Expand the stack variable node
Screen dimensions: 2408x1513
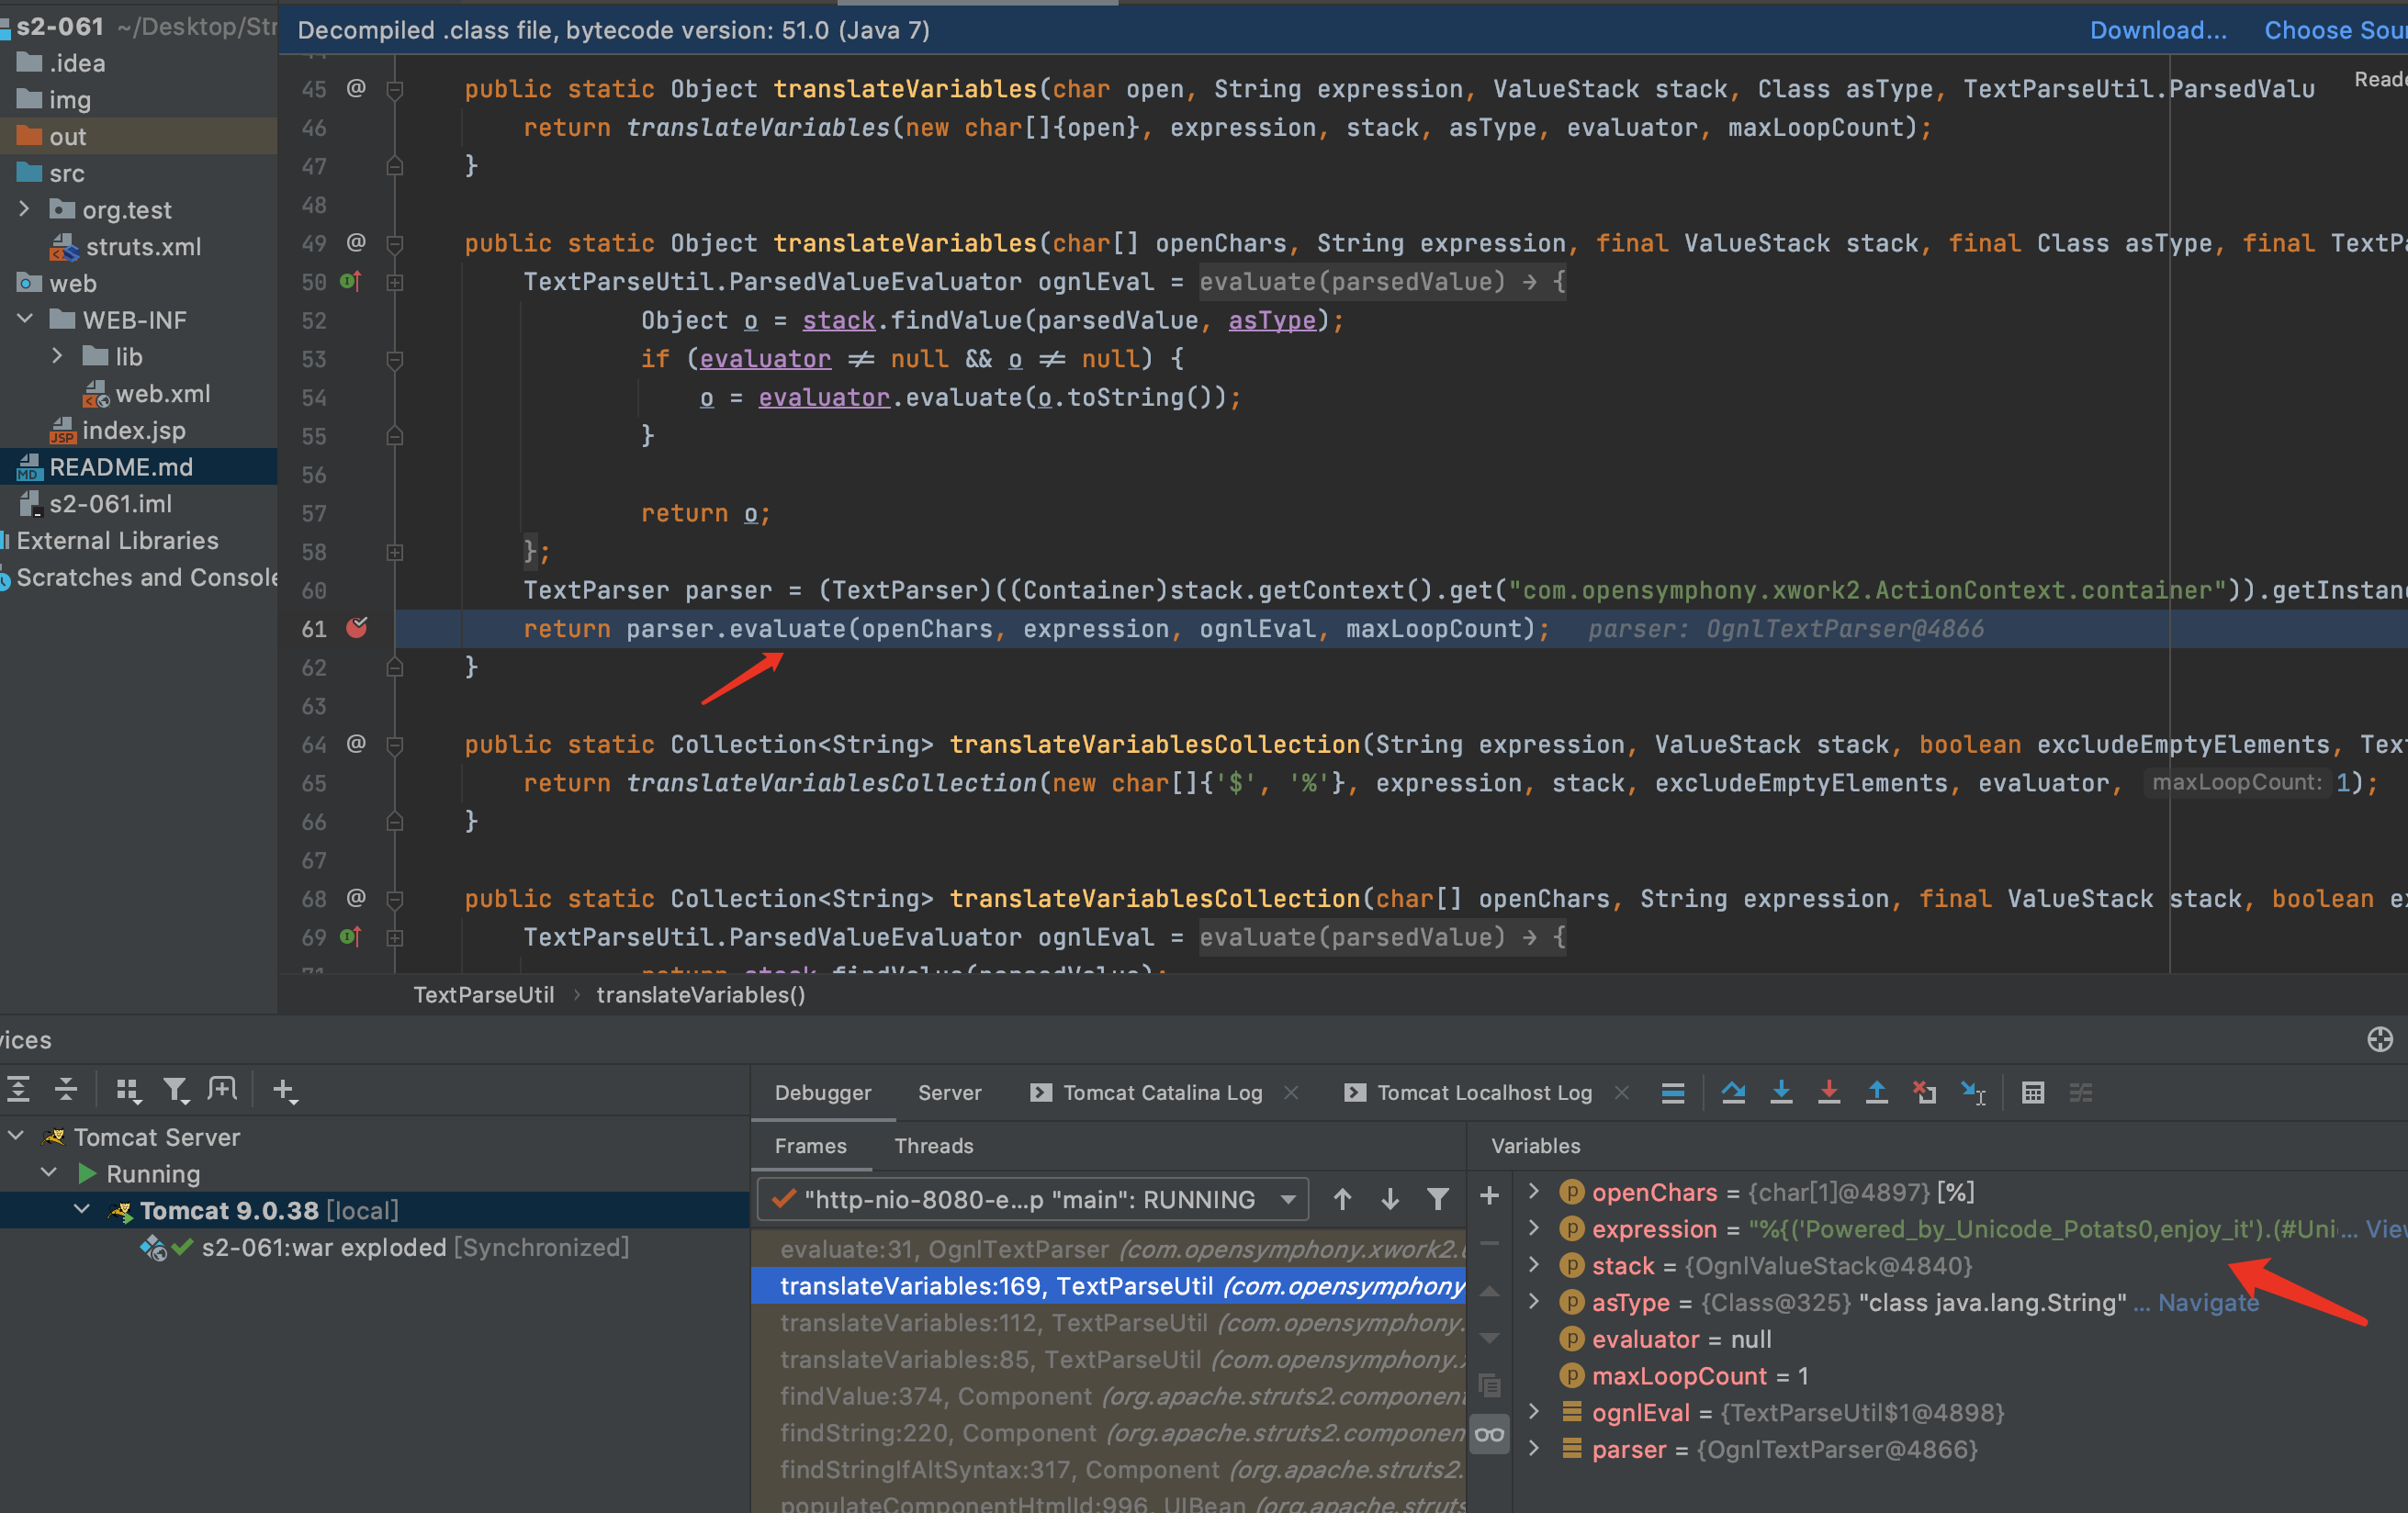[1534, 1265]
